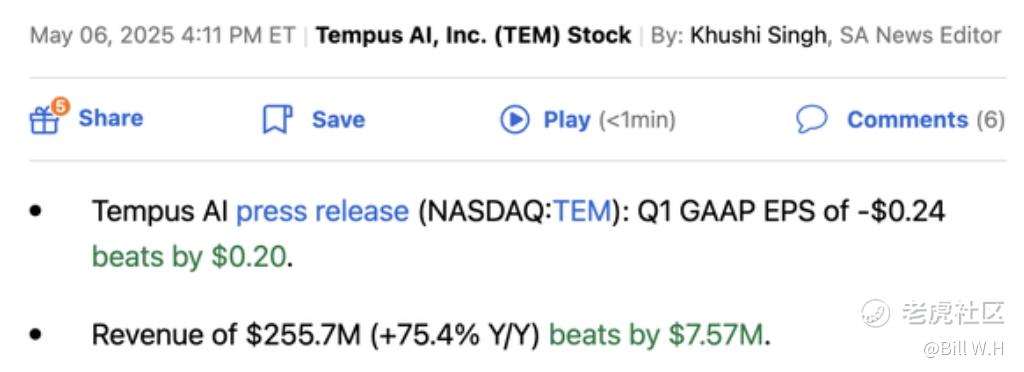The width and height of the screenshot is (1024, 372).
Task: Start audio with the circular play icon
Action: click(x=515, y=120)
